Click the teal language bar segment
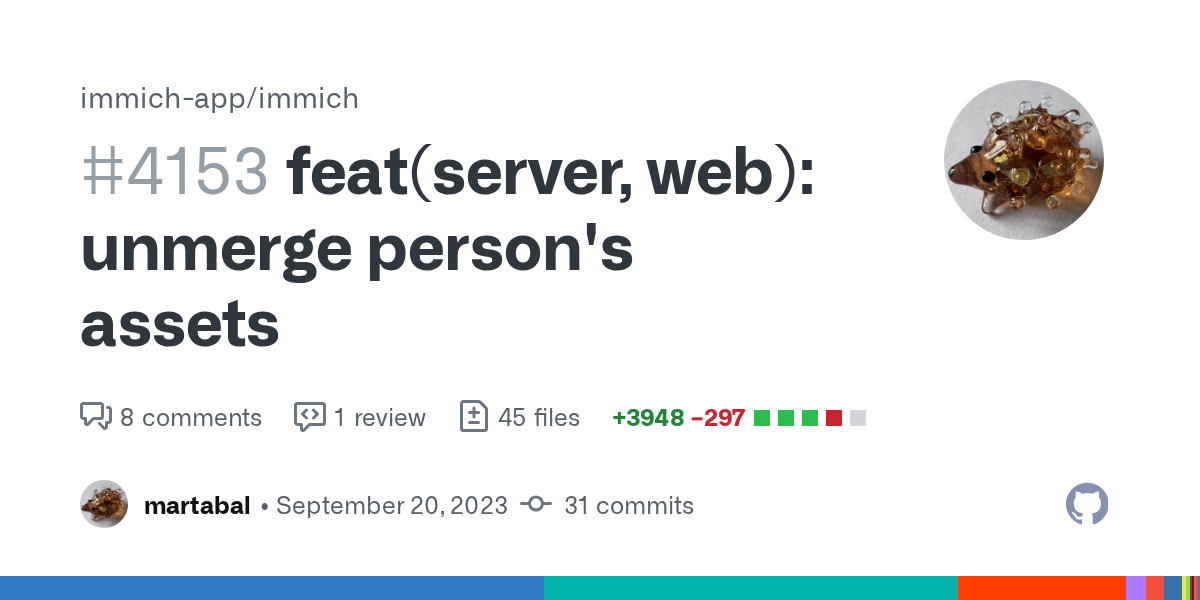The height and width of the screenshot is (600, 1200). point(750,588)
